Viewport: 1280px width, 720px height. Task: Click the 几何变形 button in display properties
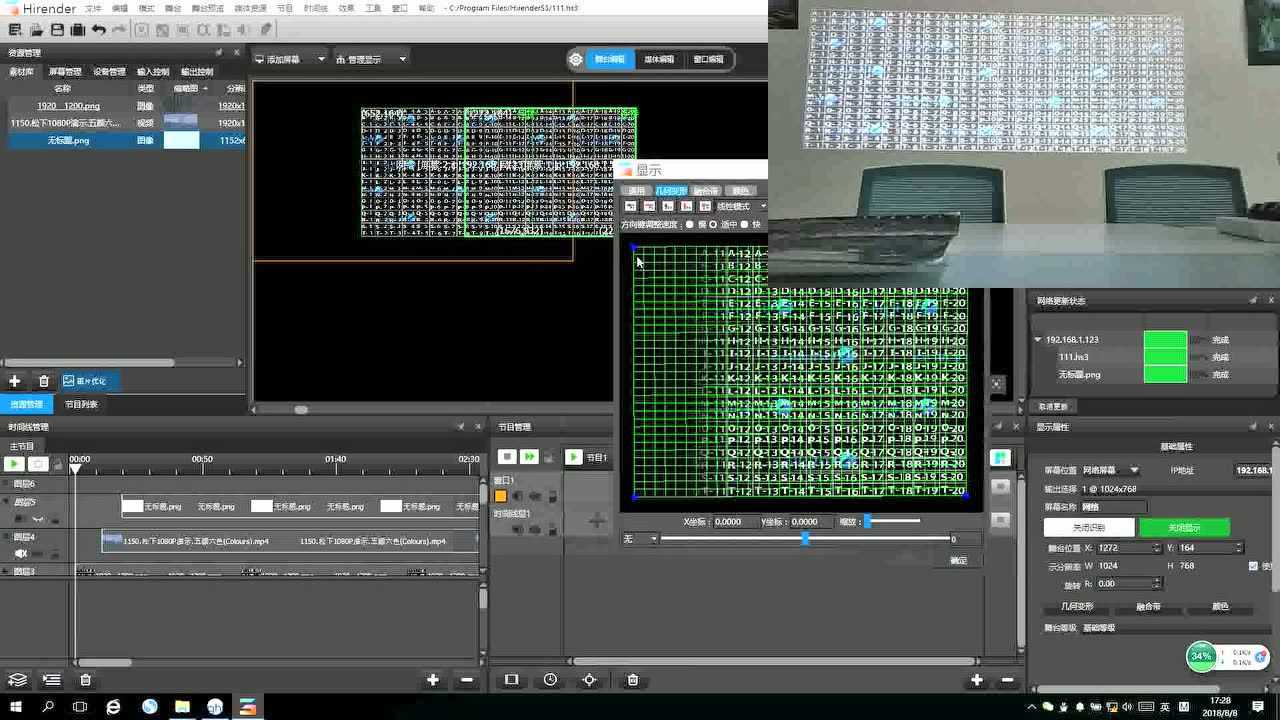tap(1077, 607)
